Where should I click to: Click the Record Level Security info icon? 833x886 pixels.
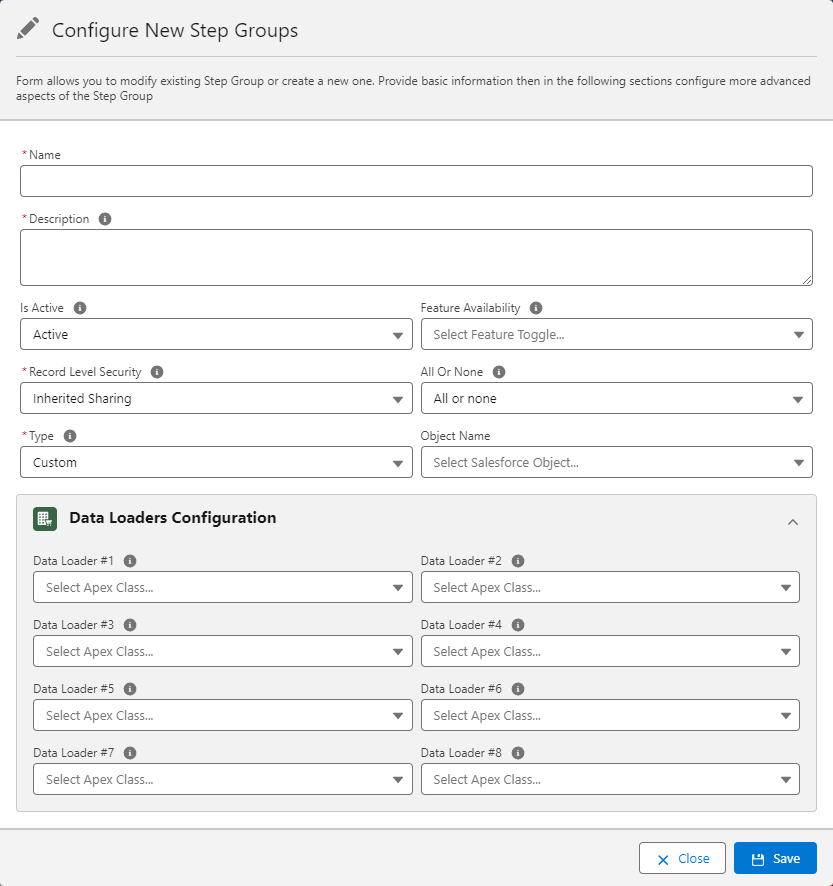(157, 372)
